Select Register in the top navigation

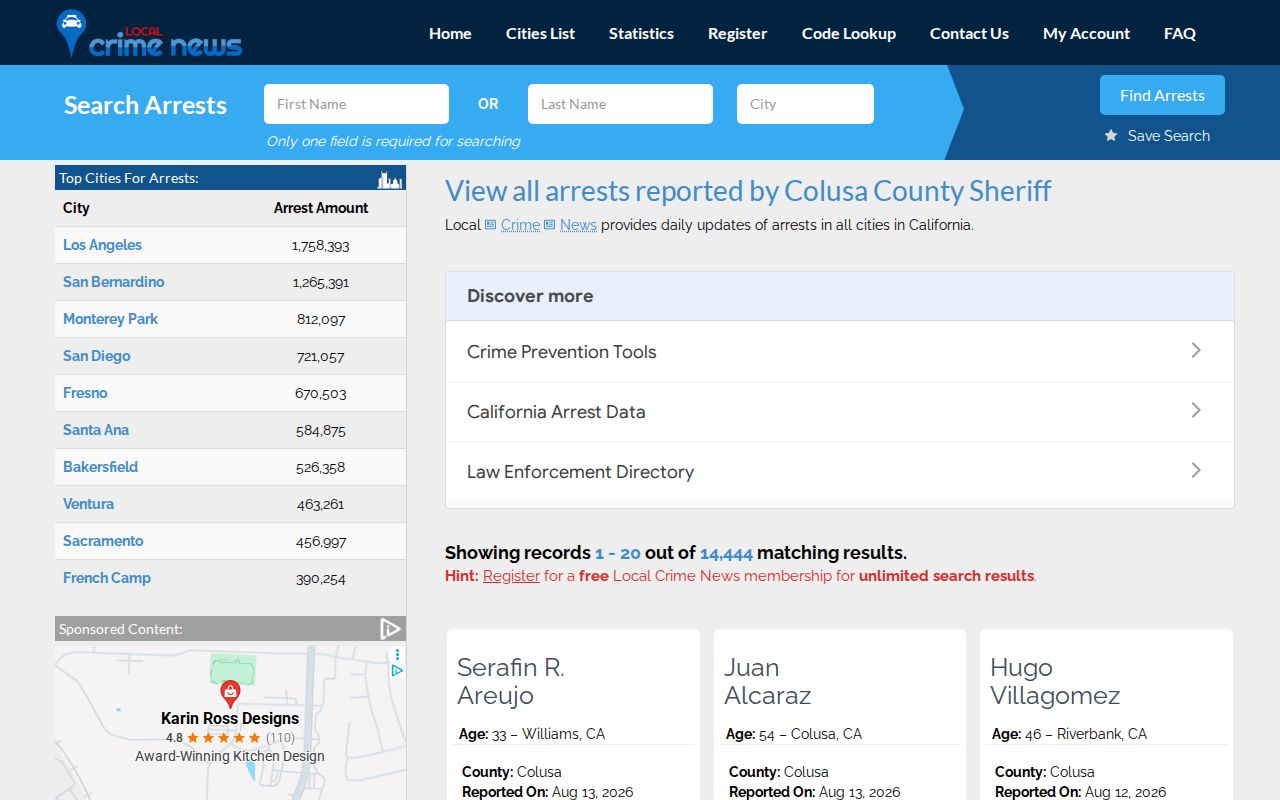(x=738, y=33)
